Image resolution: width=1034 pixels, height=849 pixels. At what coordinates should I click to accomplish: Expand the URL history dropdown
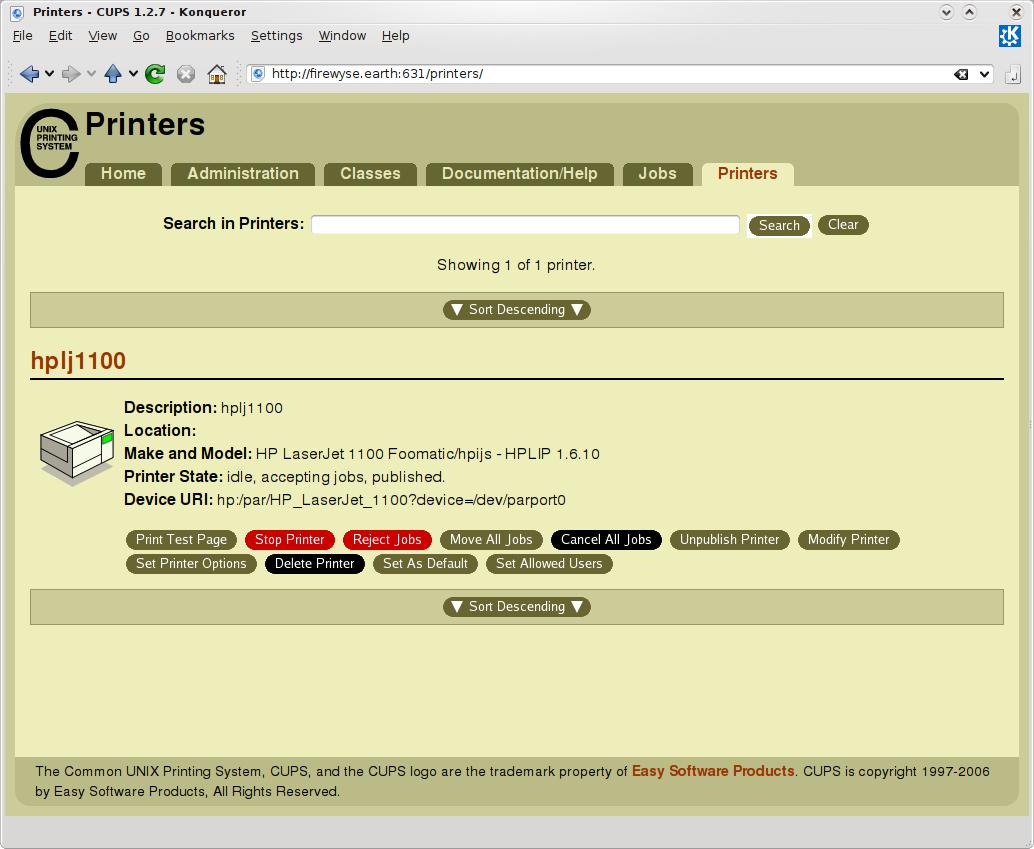tap(984, 74)
